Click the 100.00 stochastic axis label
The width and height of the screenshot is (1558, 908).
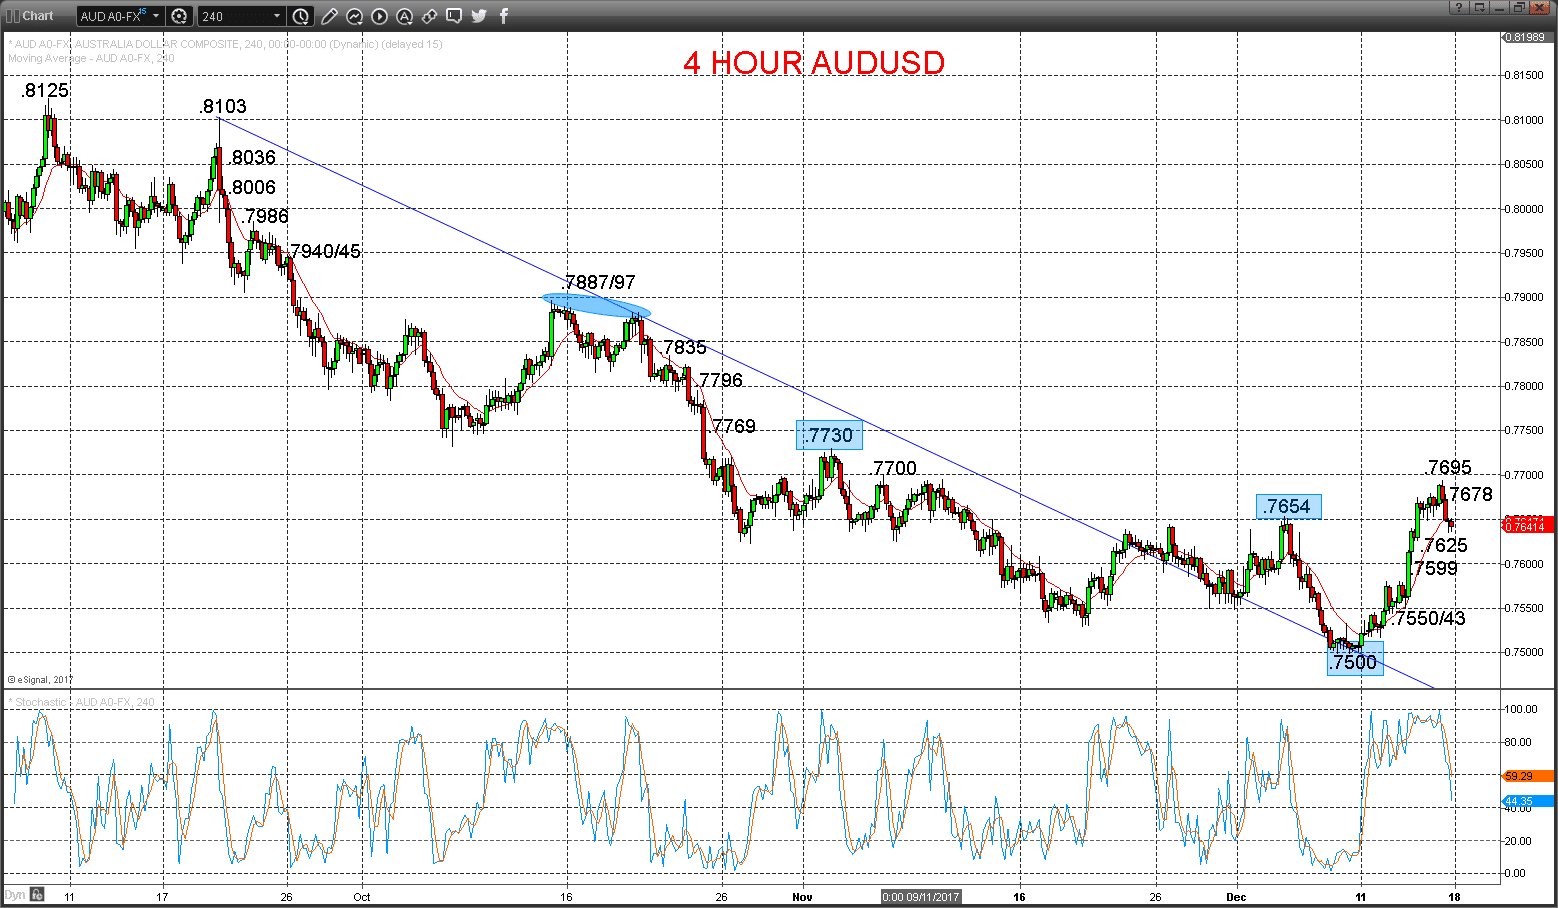coord(1522,709)
